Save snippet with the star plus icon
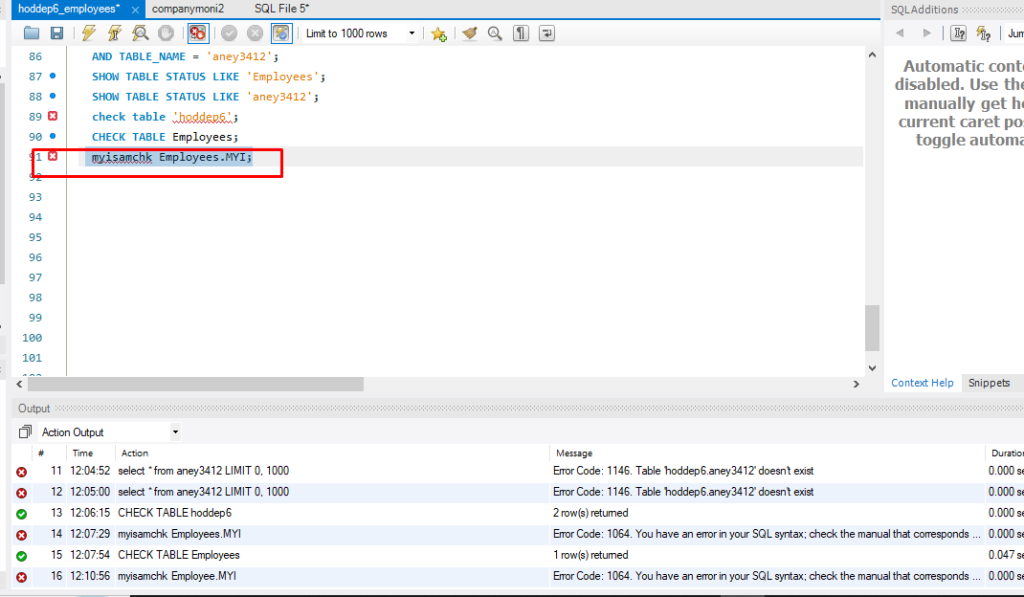This screenshot has width=1024, height=597. click(x=438, y=33)
